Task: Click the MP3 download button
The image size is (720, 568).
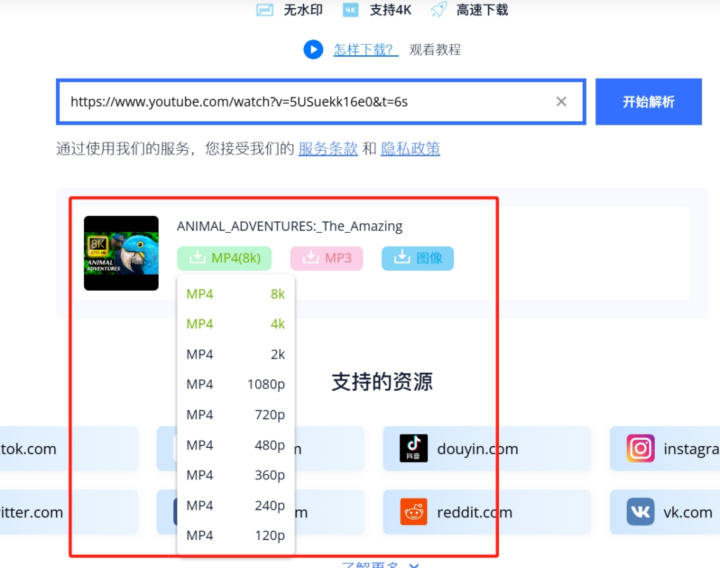Action: [x=326, y=258]
